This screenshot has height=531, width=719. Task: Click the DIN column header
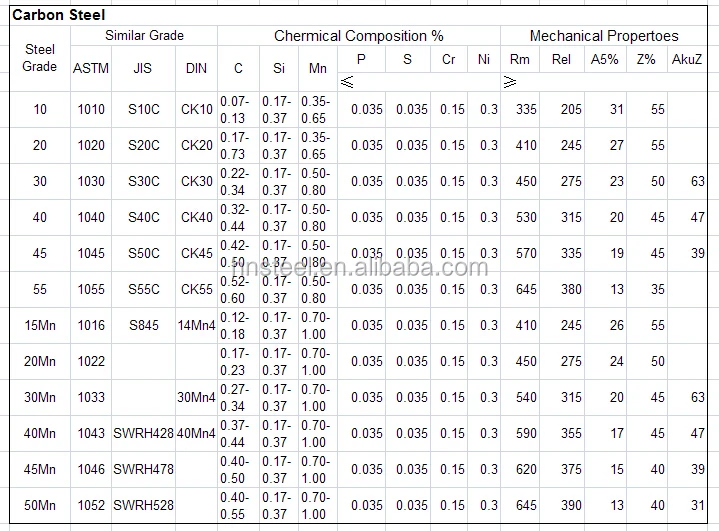[x=196, y=68]
